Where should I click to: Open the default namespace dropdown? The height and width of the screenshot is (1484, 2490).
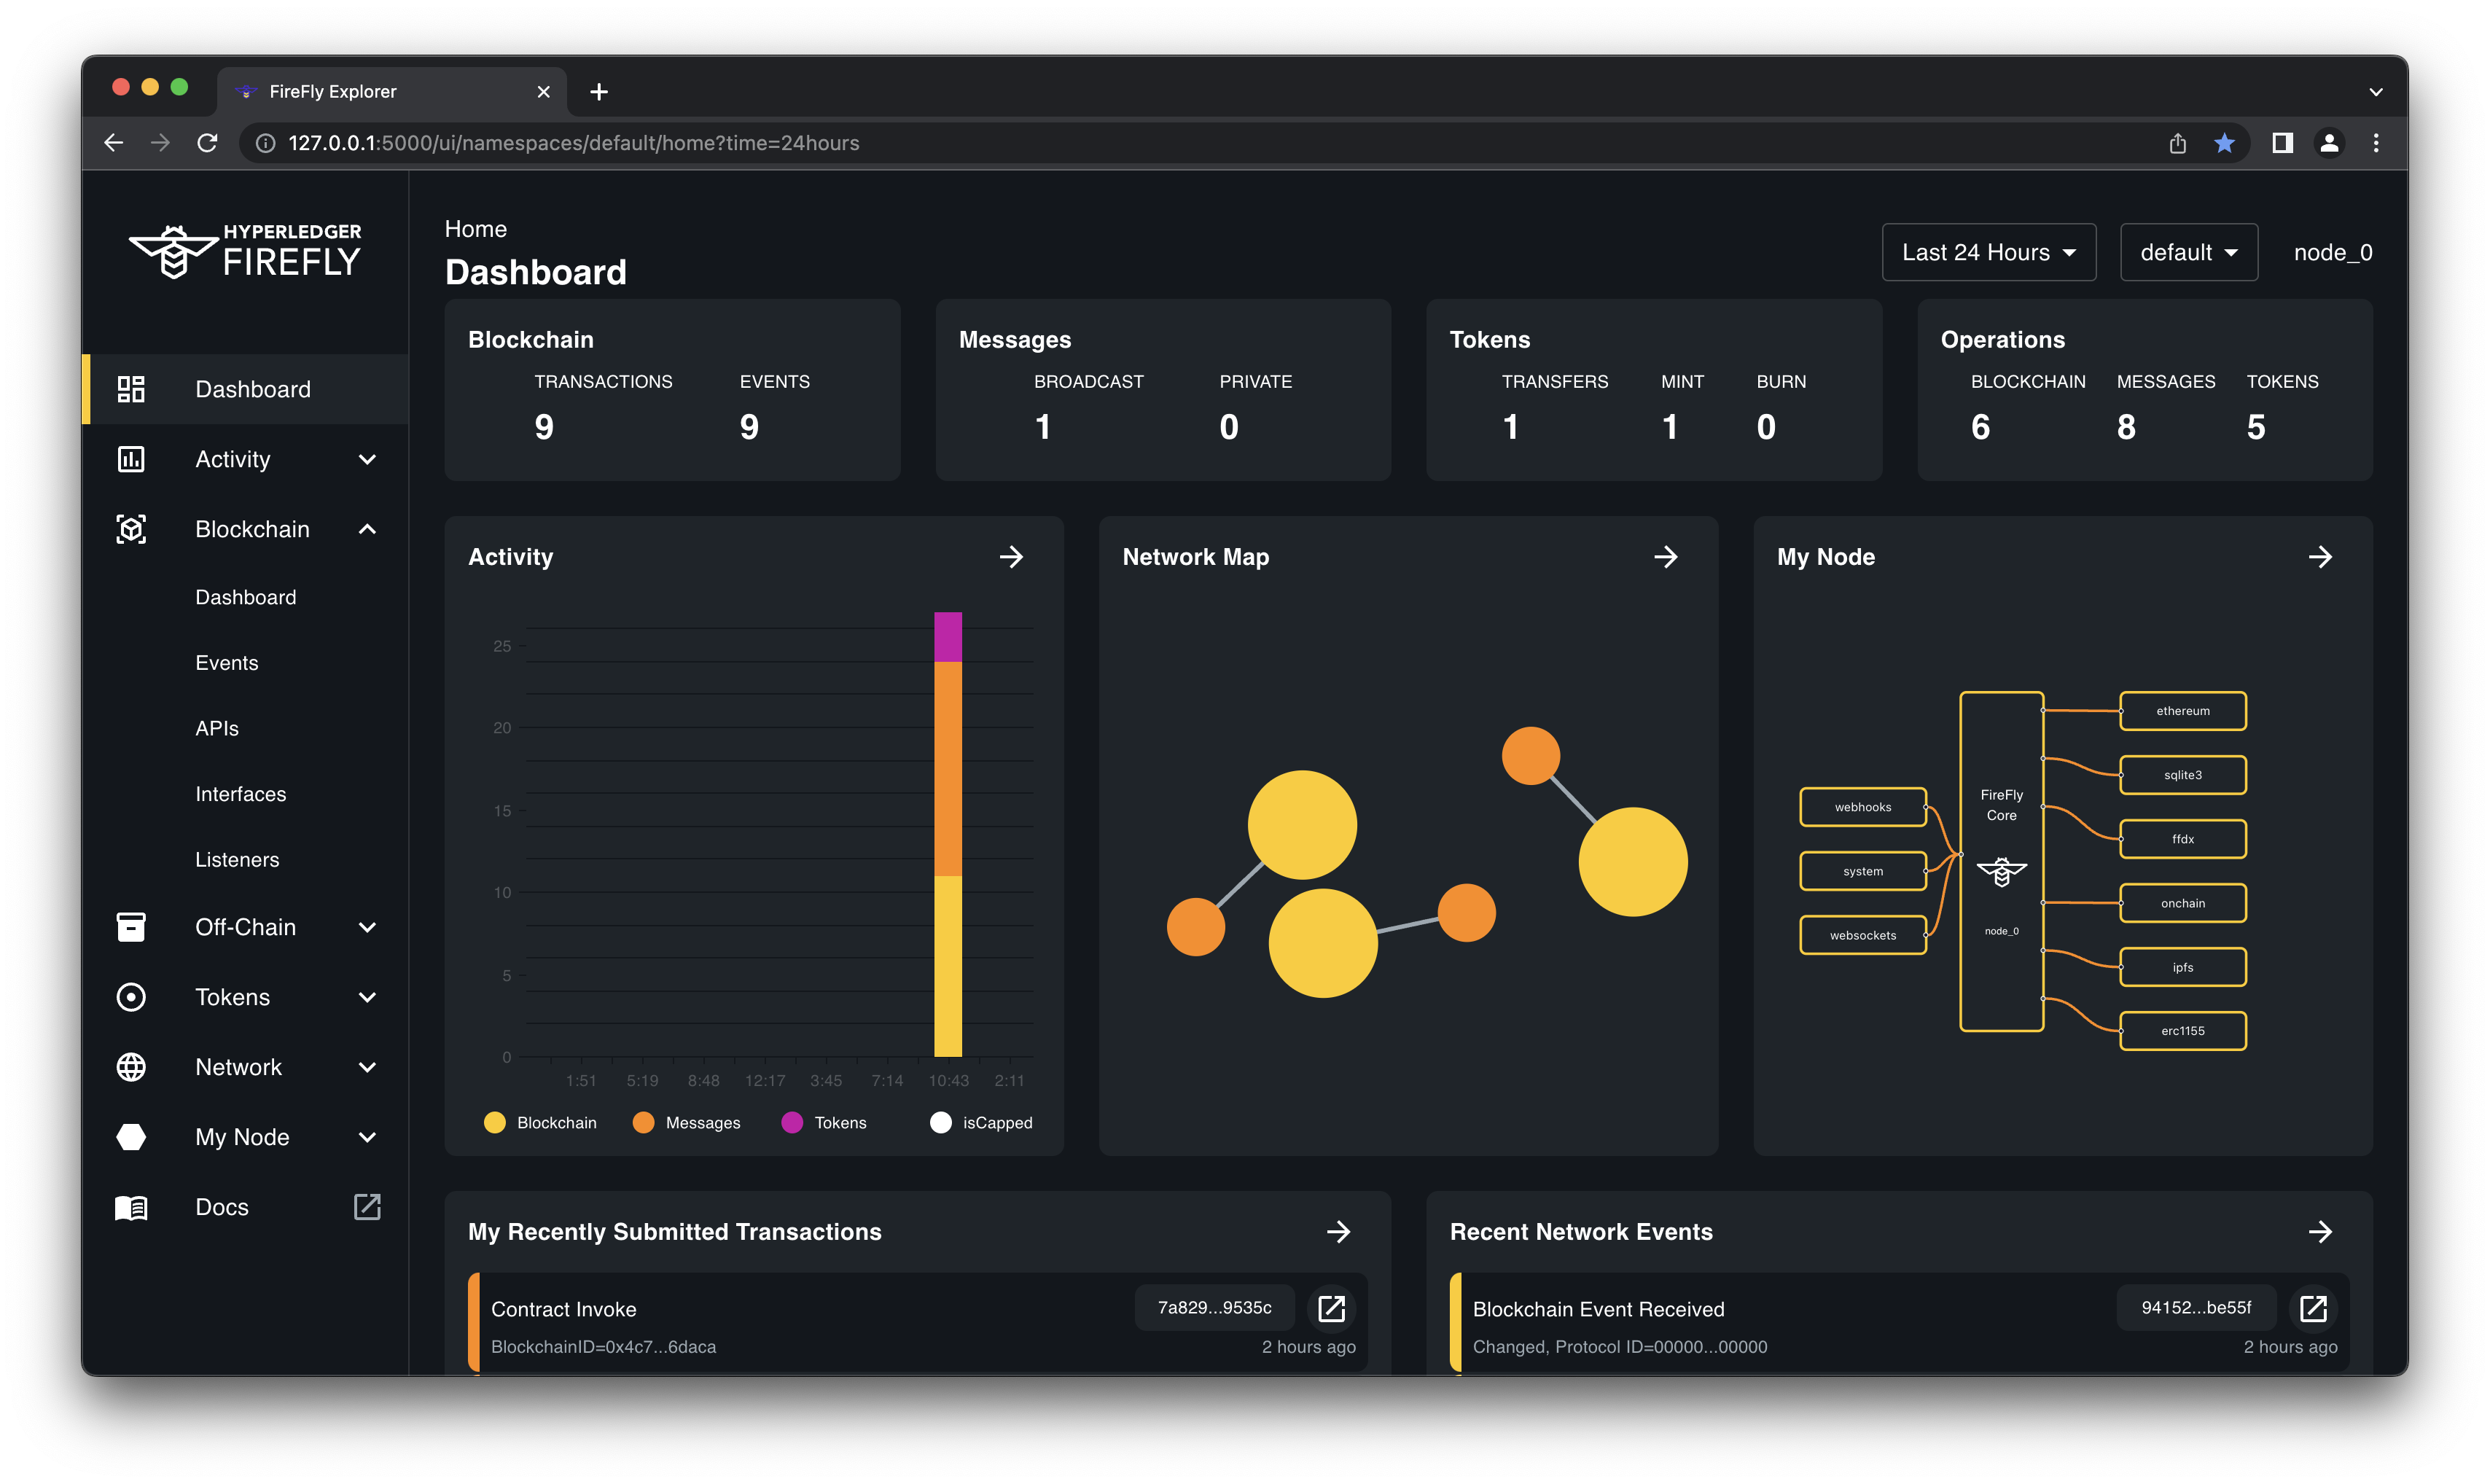pos(2188,252)
